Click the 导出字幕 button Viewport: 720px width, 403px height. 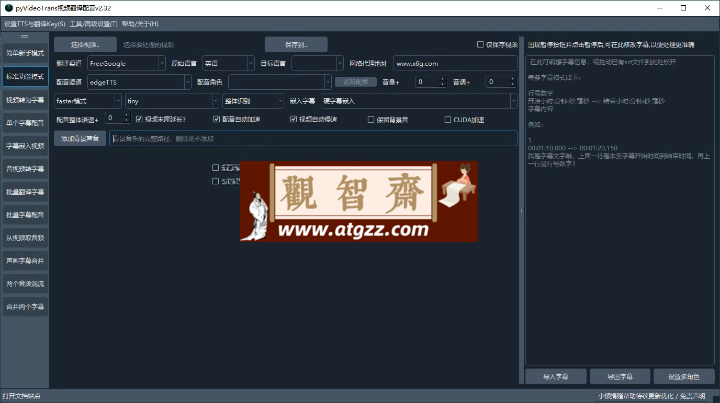(x=620, y=376)
